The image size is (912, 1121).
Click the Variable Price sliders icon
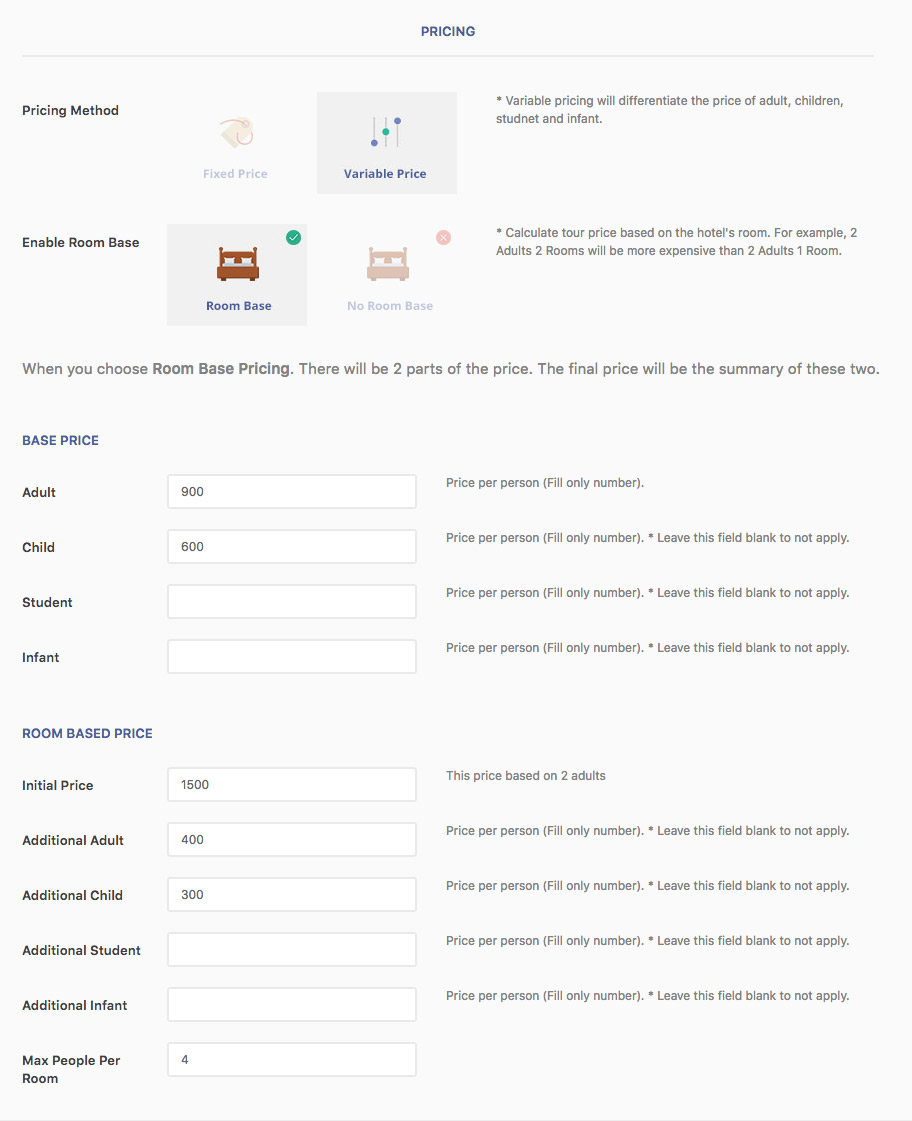(386, 132)
